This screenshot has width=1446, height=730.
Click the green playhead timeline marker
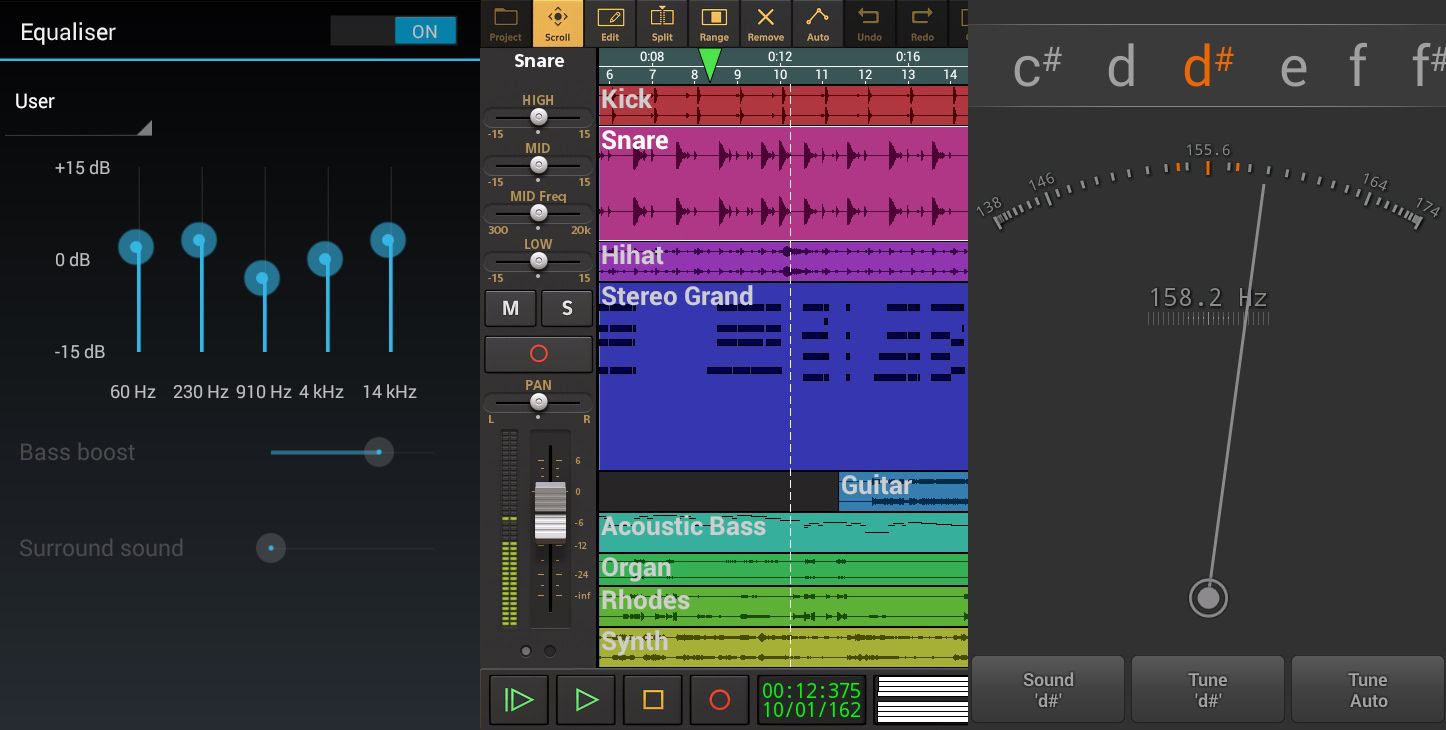click(x=709, y=63)
